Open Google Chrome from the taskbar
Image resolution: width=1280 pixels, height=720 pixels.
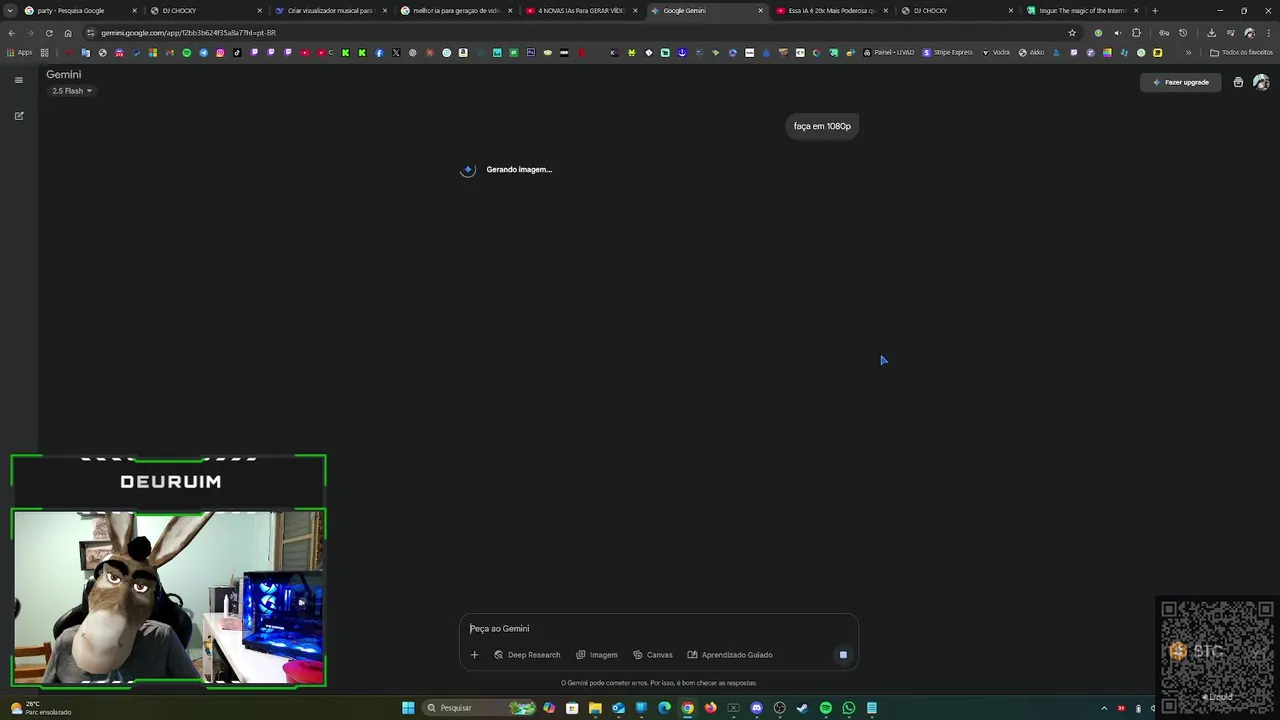point(687,708)
